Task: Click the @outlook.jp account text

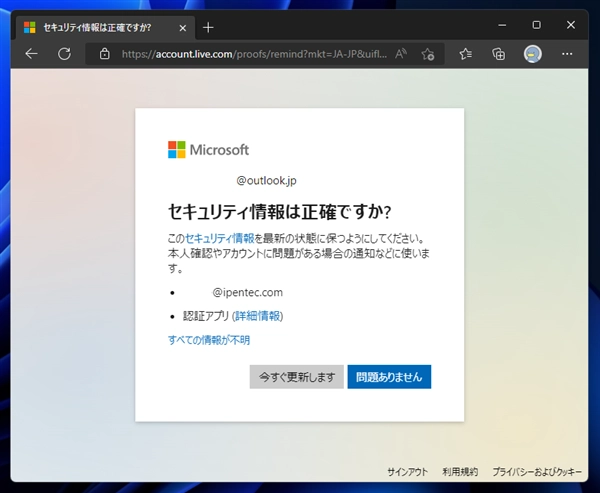Action: [x=266, y=180]
